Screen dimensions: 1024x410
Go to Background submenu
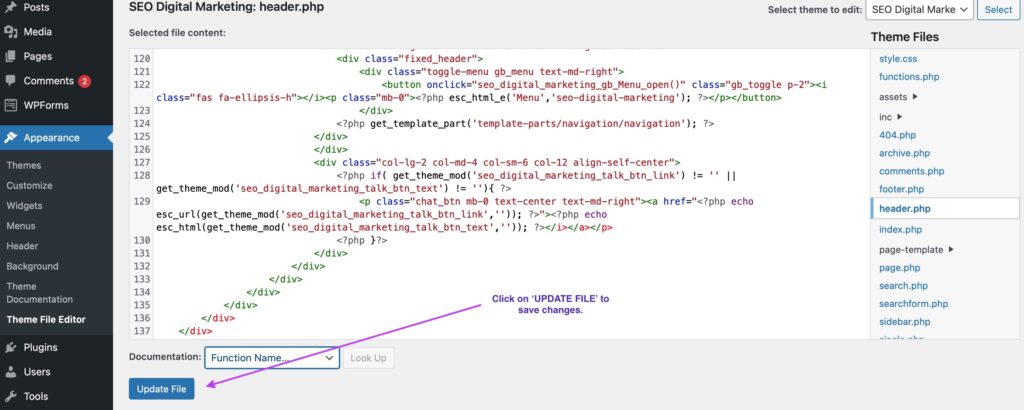[33, 266]
